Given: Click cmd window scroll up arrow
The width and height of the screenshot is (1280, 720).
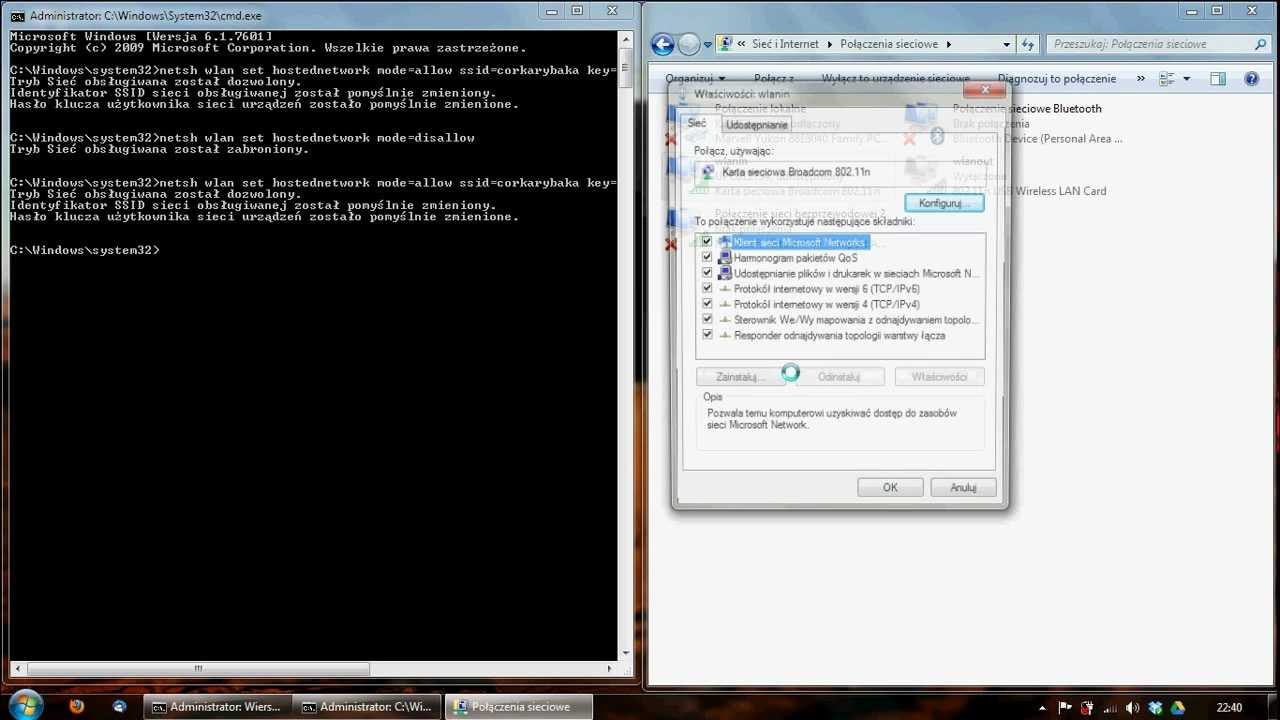Looking at the screenshot, I should click(x=626, y=38).
